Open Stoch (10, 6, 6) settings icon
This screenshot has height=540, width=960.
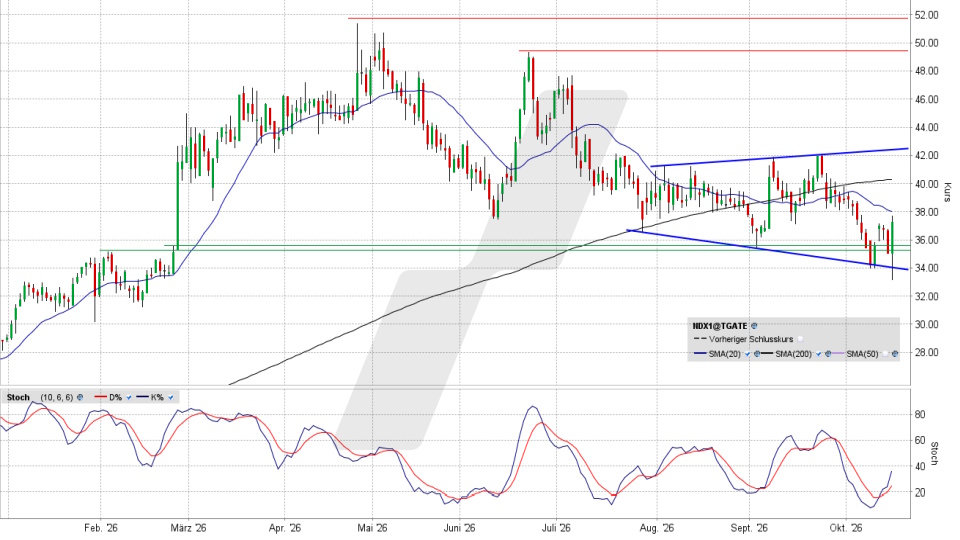(80, 397)
